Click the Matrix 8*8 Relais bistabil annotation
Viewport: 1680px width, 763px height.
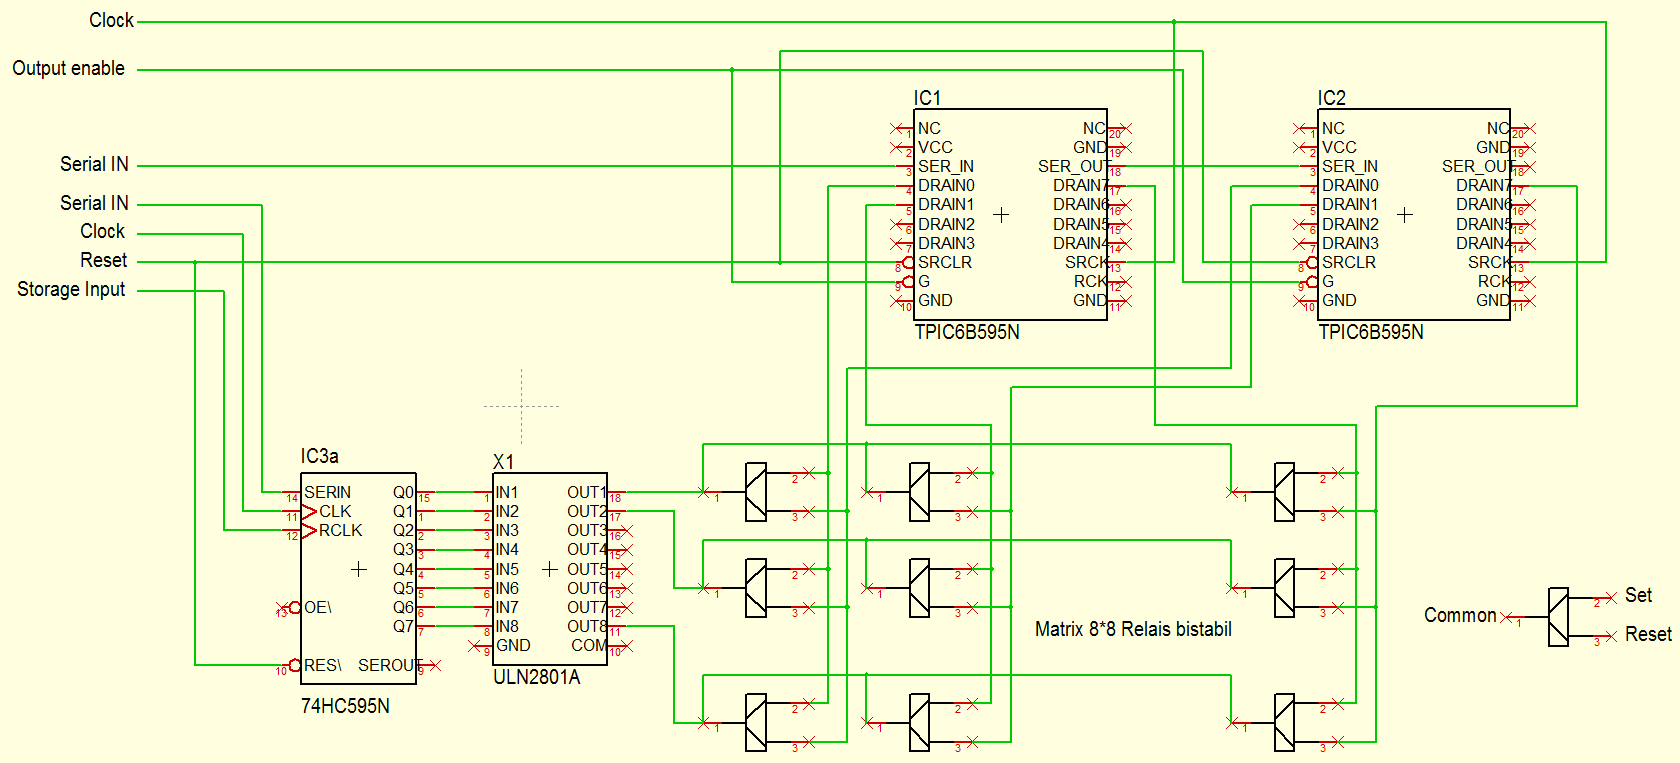click(x=1133, y=629)
